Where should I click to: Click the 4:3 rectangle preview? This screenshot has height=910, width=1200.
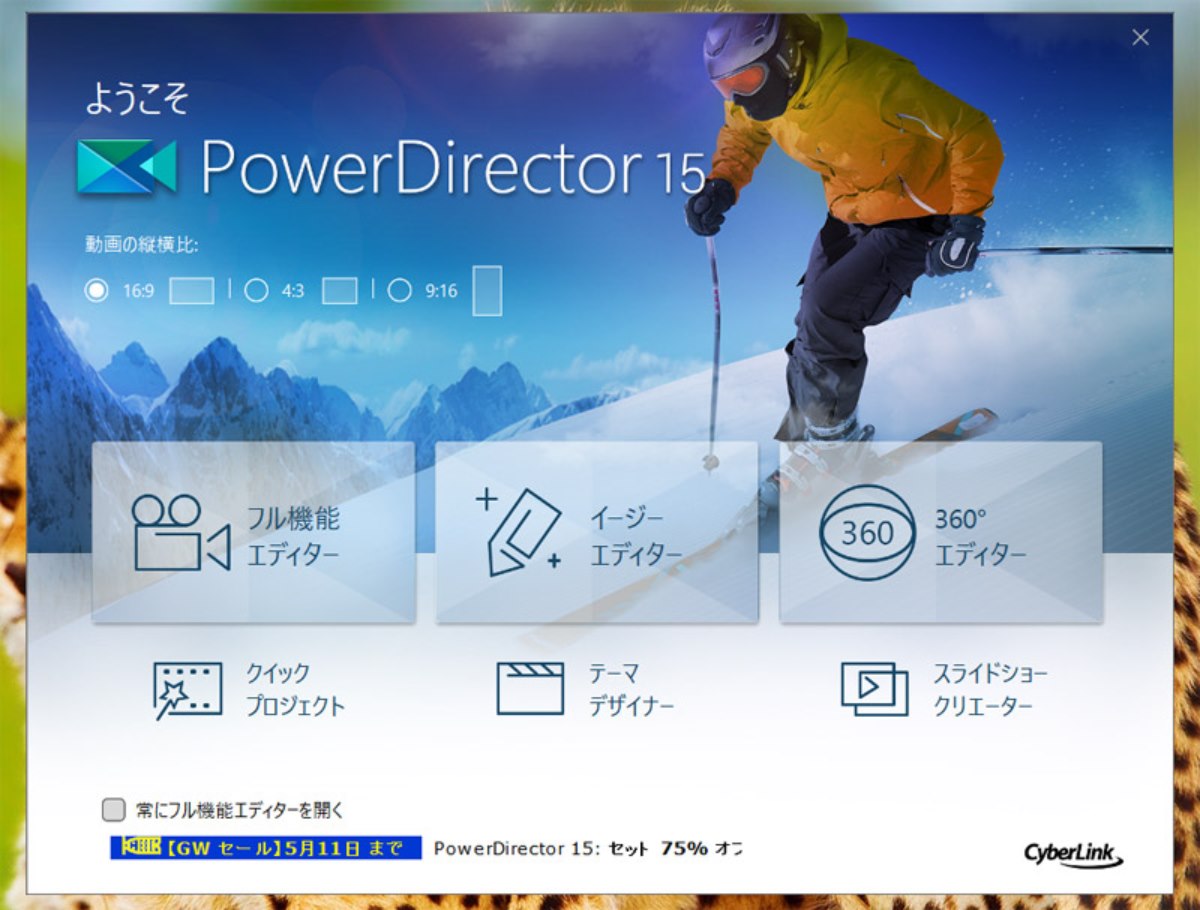(339, 291)
